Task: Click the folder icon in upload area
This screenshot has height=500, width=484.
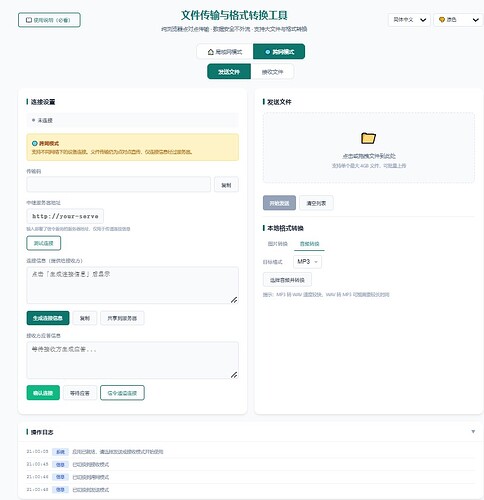Action: click(x=368, y=138)
